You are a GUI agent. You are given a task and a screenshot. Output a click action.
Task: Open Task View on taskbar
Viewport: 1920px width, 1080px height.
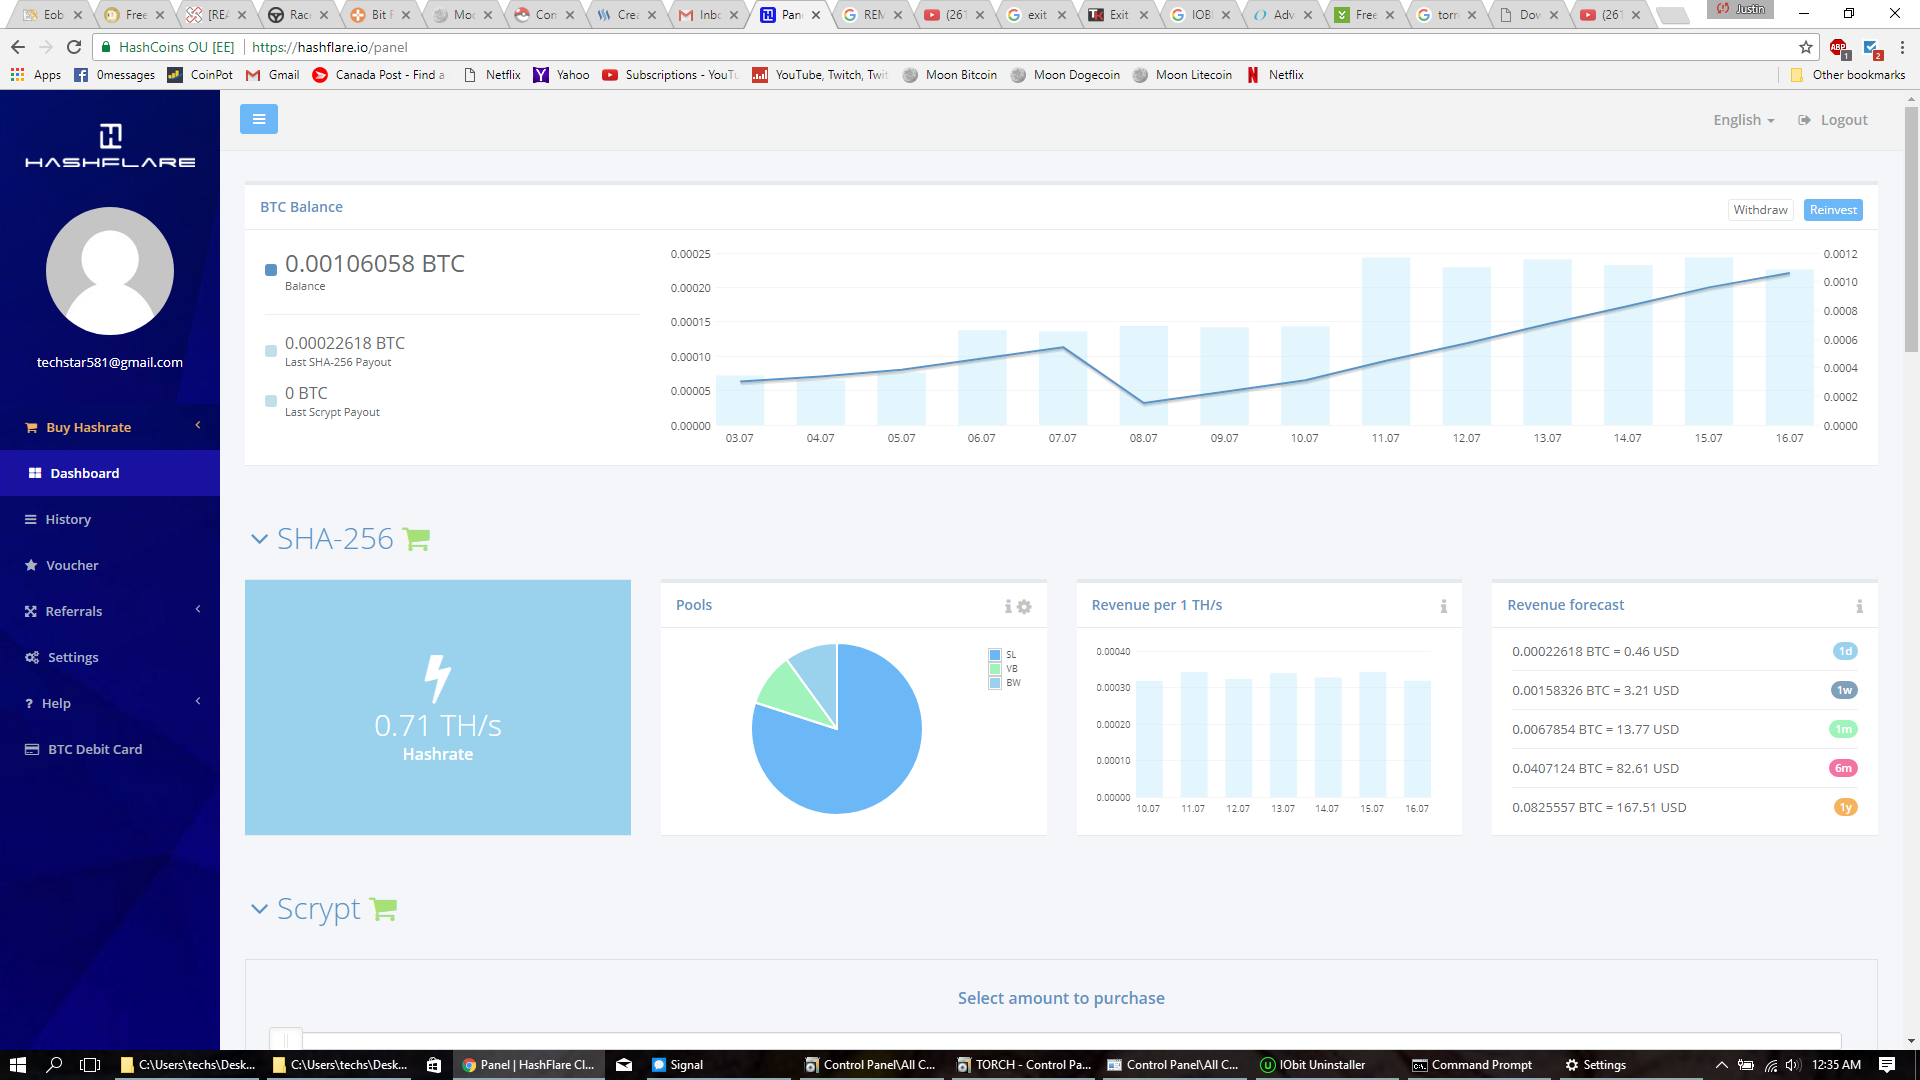[90, 1065]
